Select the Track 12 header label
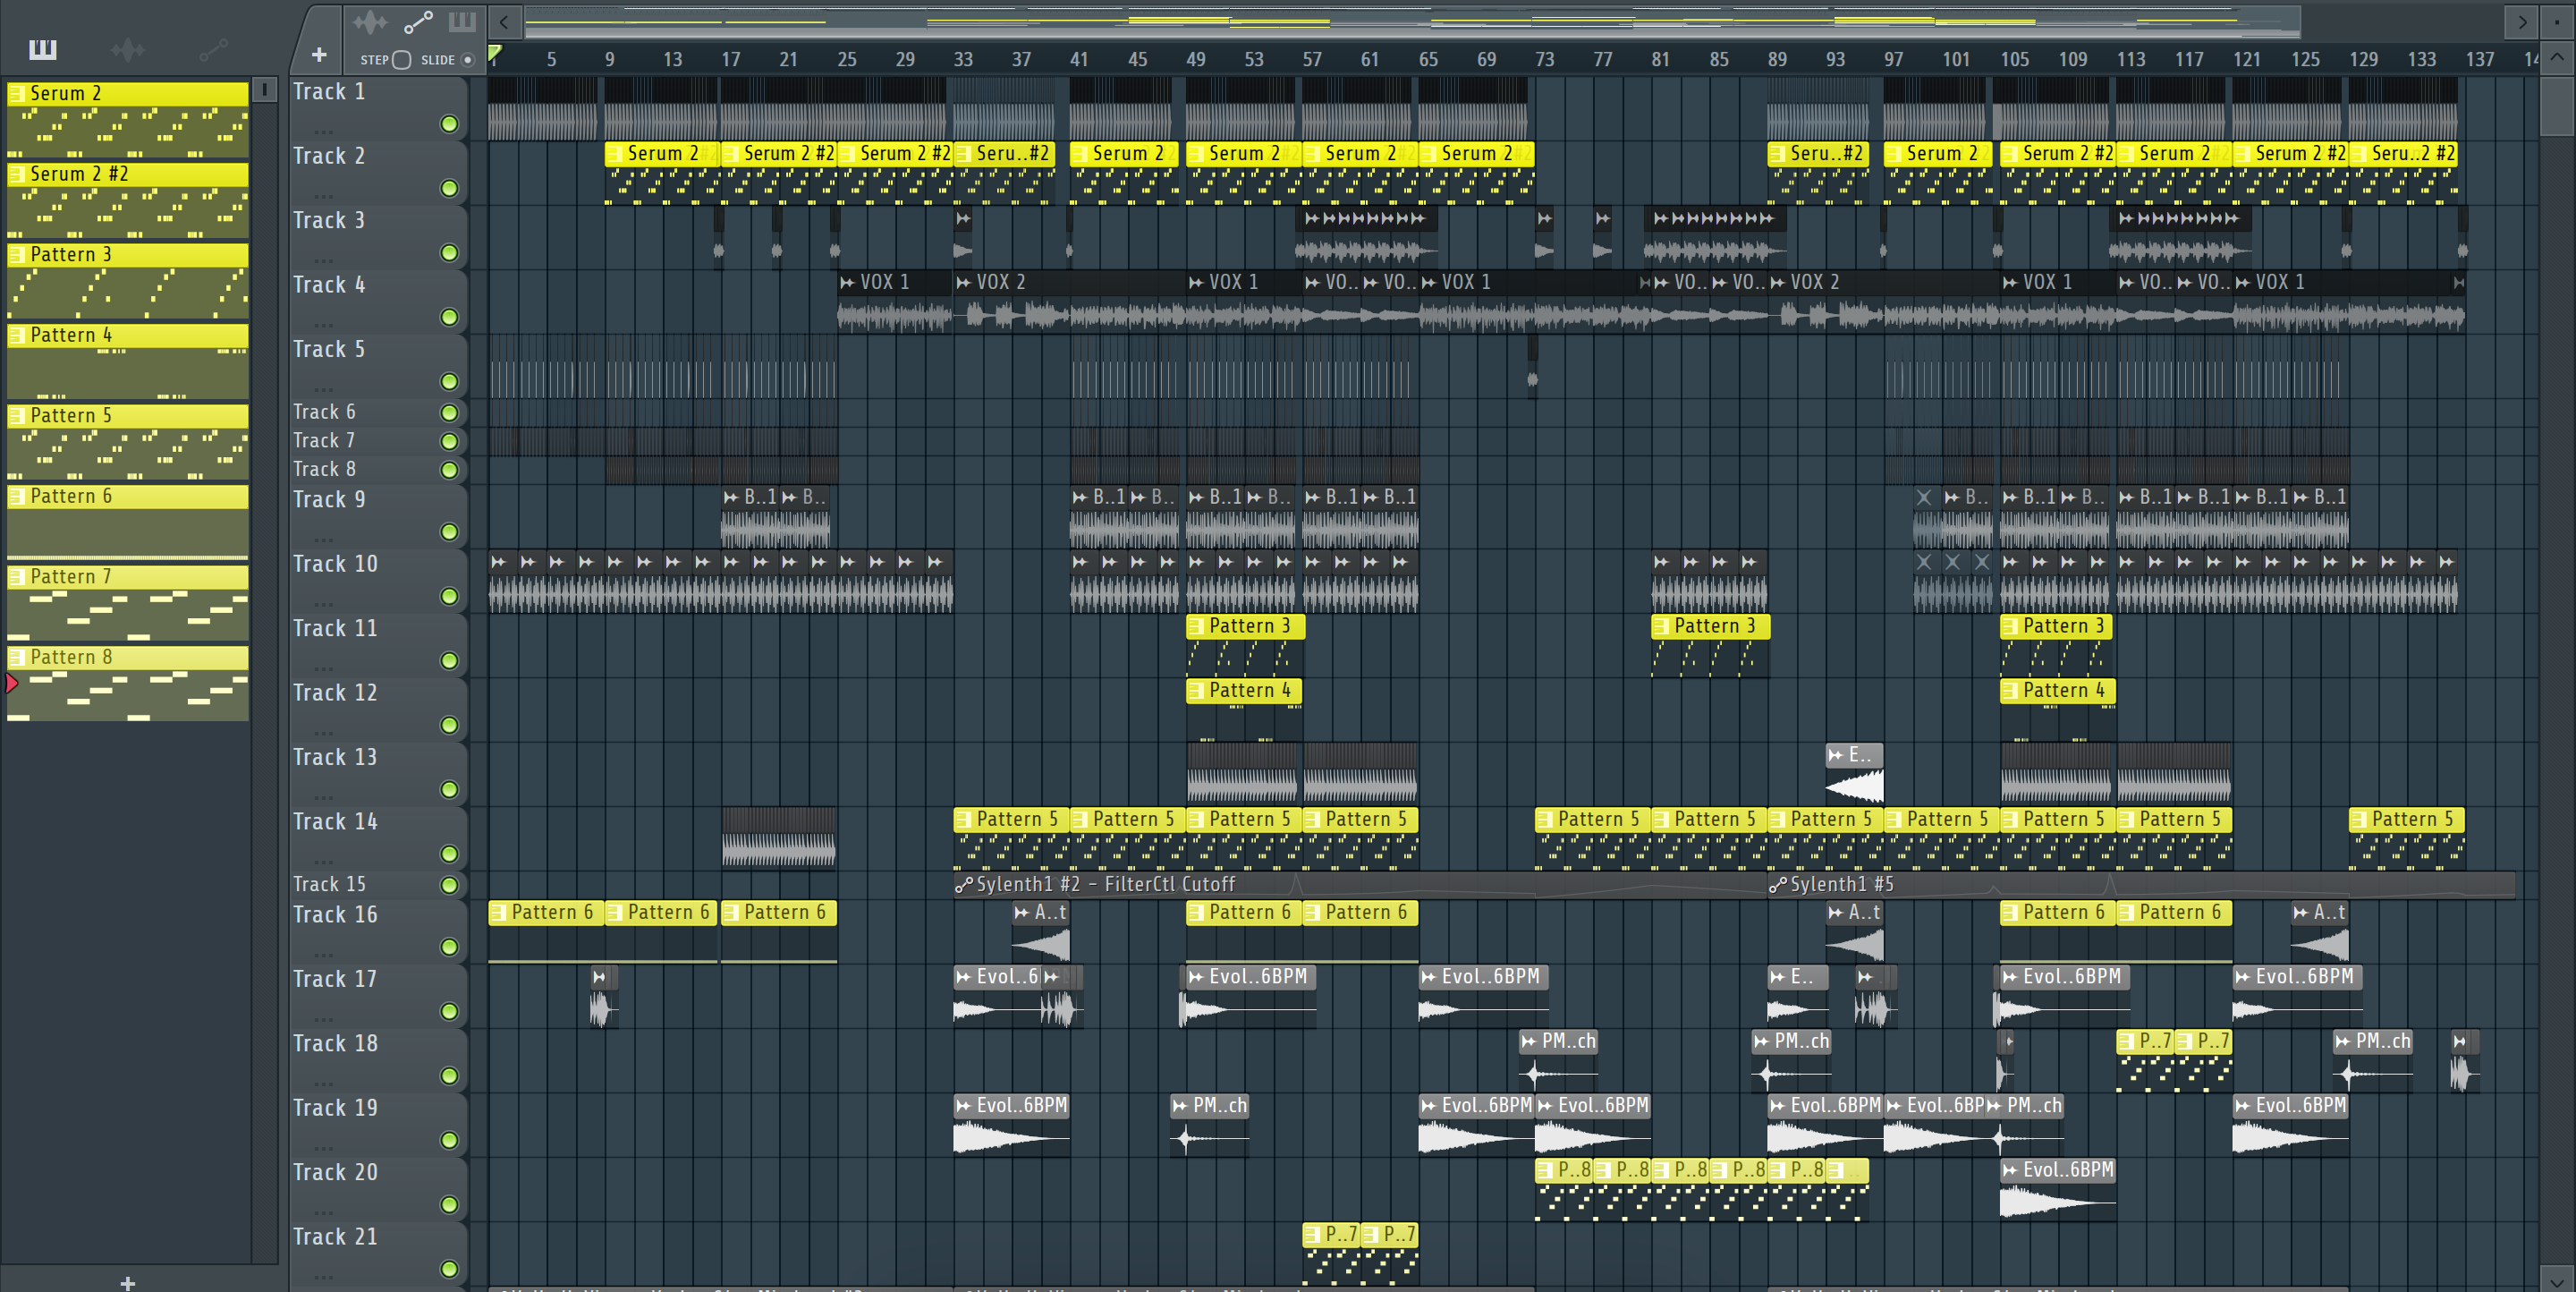Screen dimensions: 2576x1292 point(335,693)
